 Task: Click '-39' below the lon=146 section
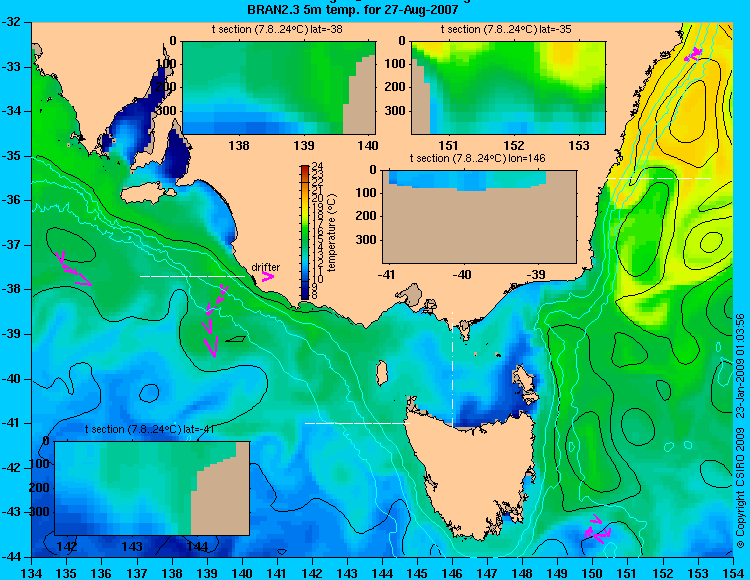[536, 274]
